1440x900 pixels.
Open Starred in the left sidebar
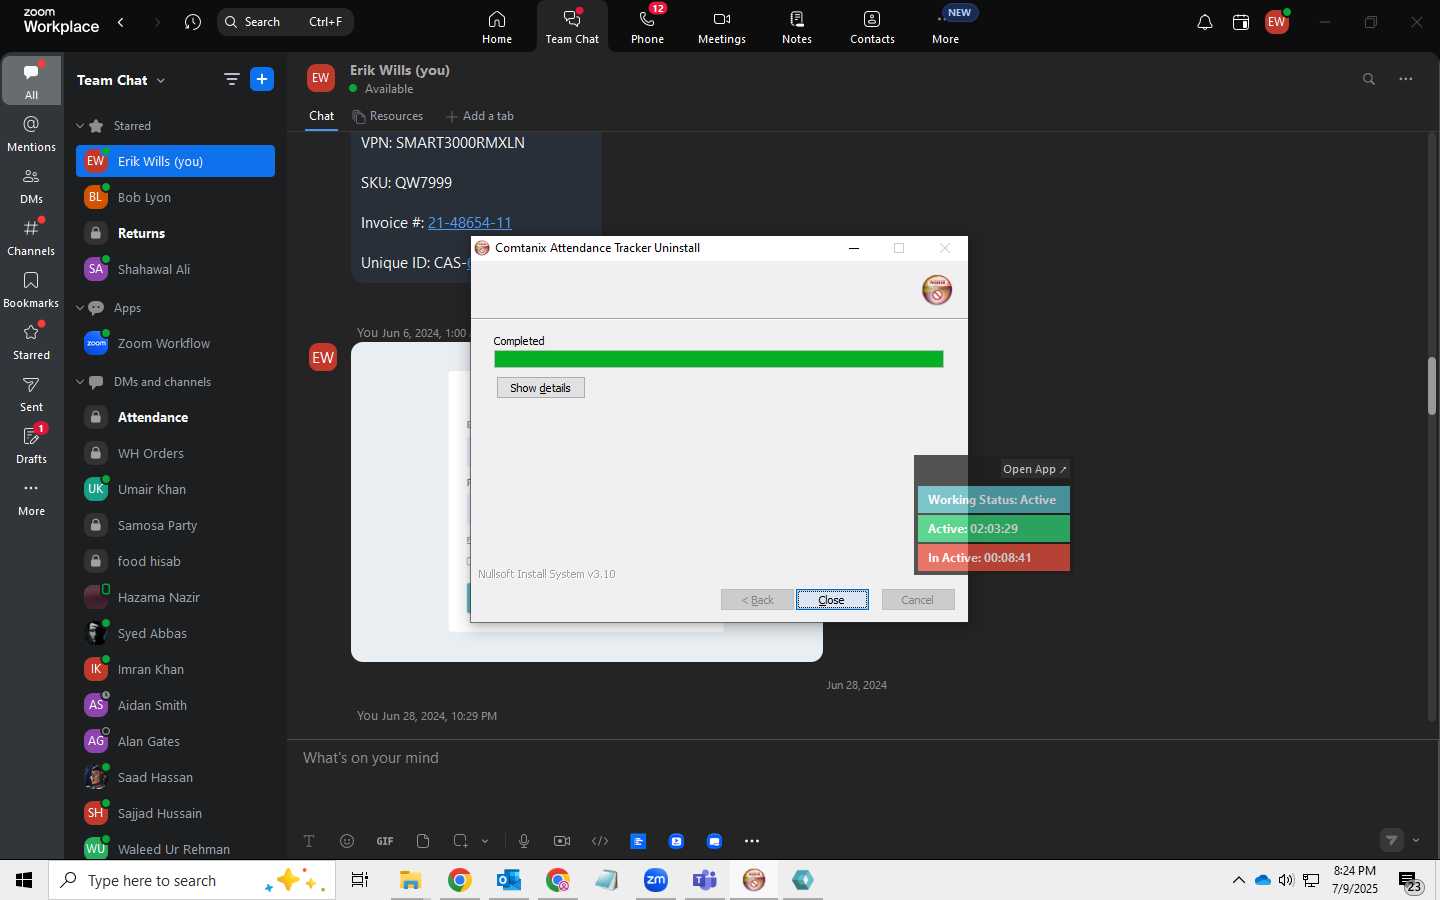[32, 341]
